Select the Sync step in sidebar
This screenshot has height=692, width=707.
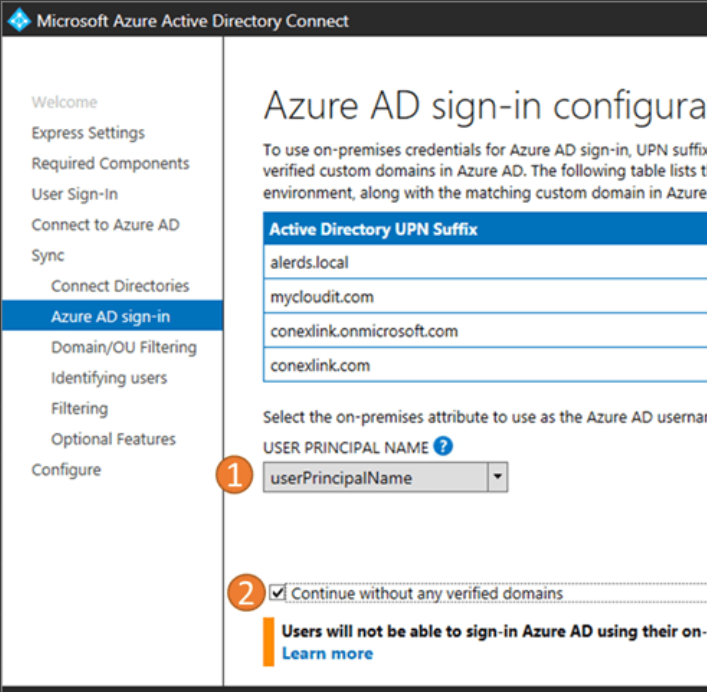48,256
